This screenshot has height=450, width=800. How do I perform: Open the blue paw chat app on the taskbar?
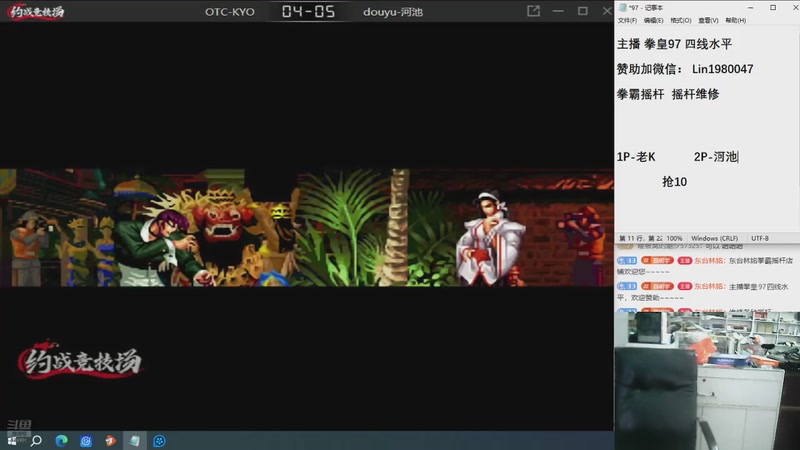pos(159,441)
